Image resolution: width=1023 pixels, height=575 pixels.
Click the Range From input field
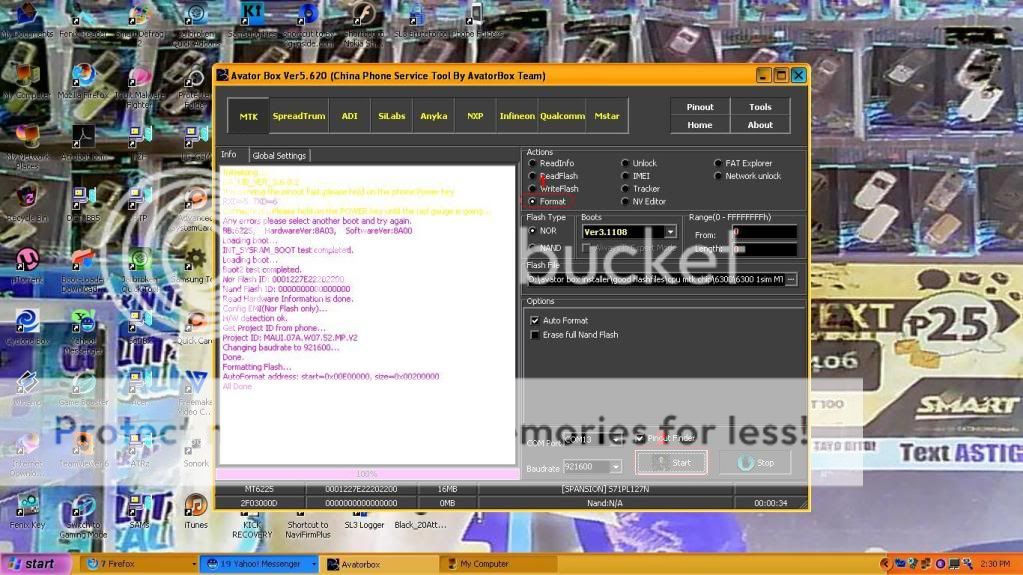(764, 232)
